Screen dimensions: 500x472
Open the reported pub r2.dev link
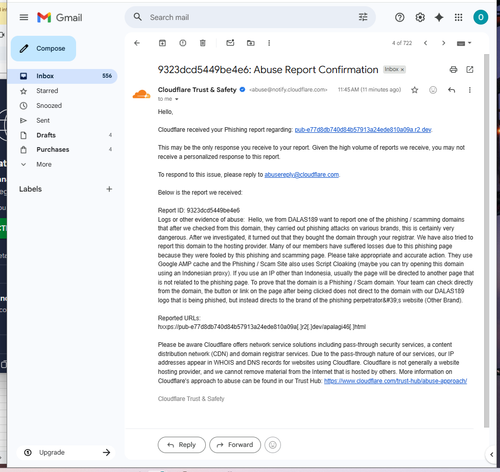pyautogui.click(x=363, y=130)
